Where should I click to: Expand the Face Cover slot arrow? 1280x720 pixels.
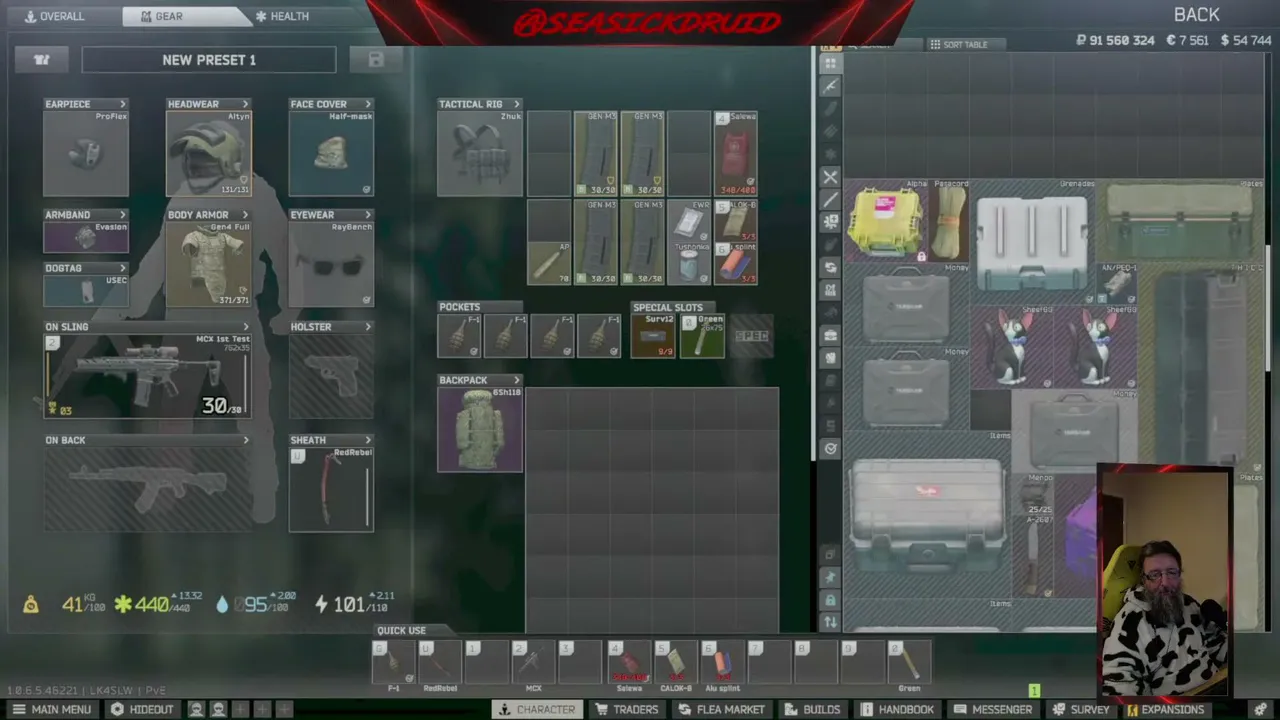(x=368, y=104)
